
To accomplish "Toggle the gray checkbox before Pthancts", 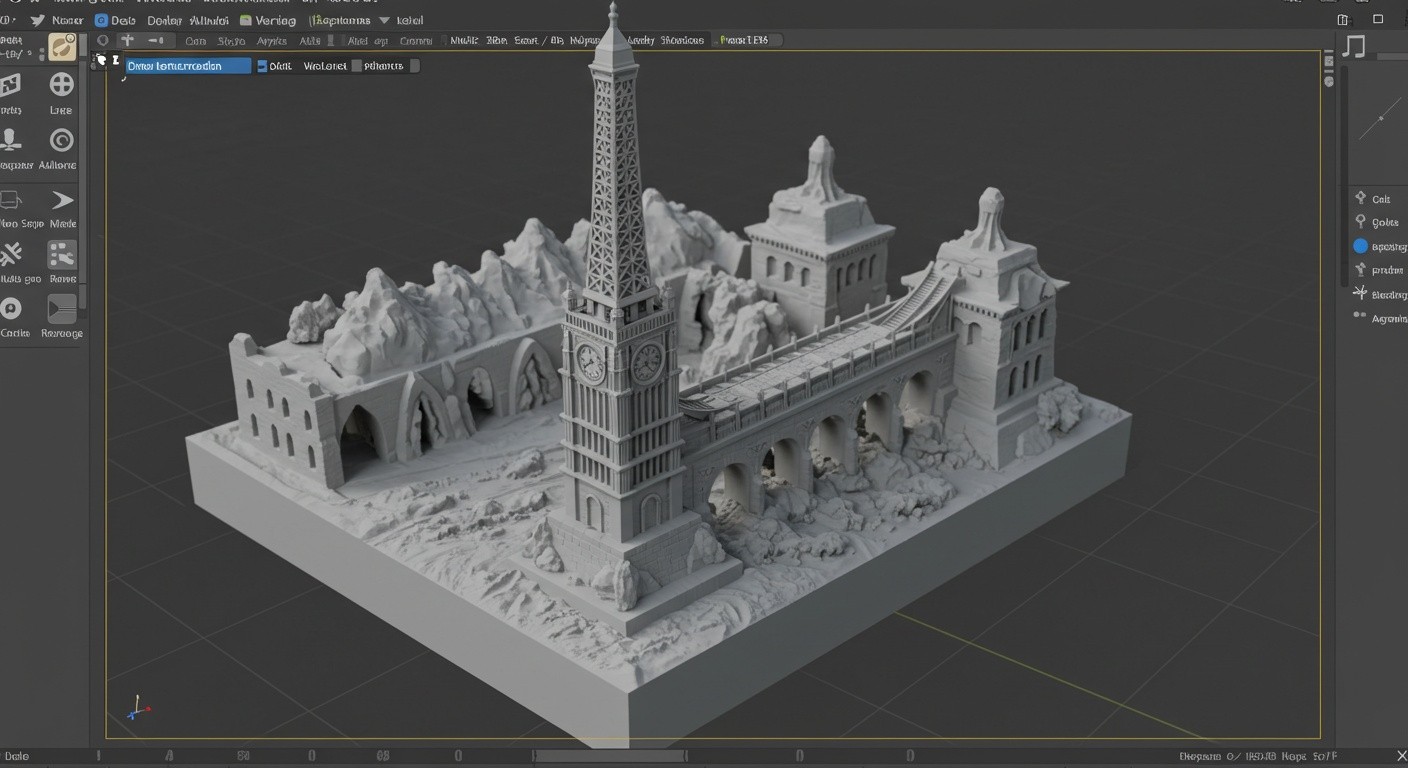I will (356, 66).
